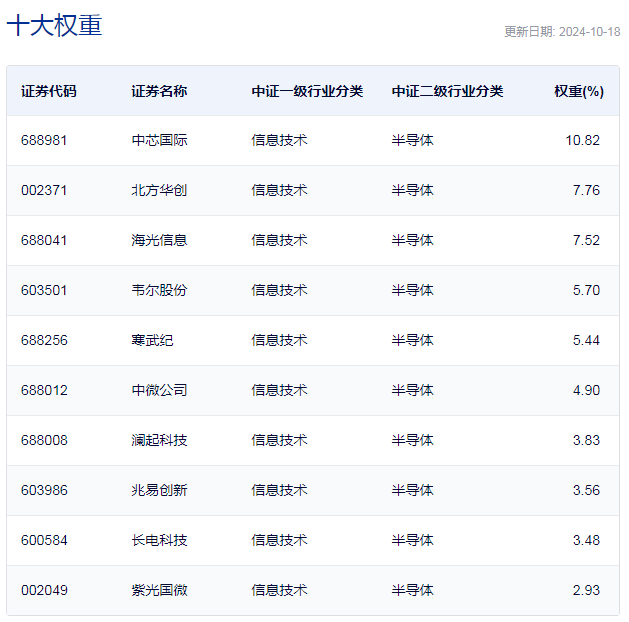Click 半导体 in the 海光信息 row

(412, 240)
